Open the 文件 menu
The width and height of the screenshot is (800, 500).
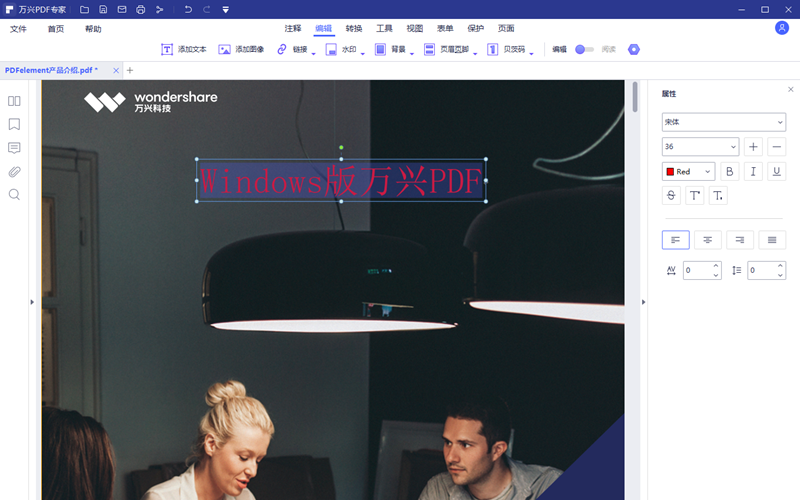(18, 29)
